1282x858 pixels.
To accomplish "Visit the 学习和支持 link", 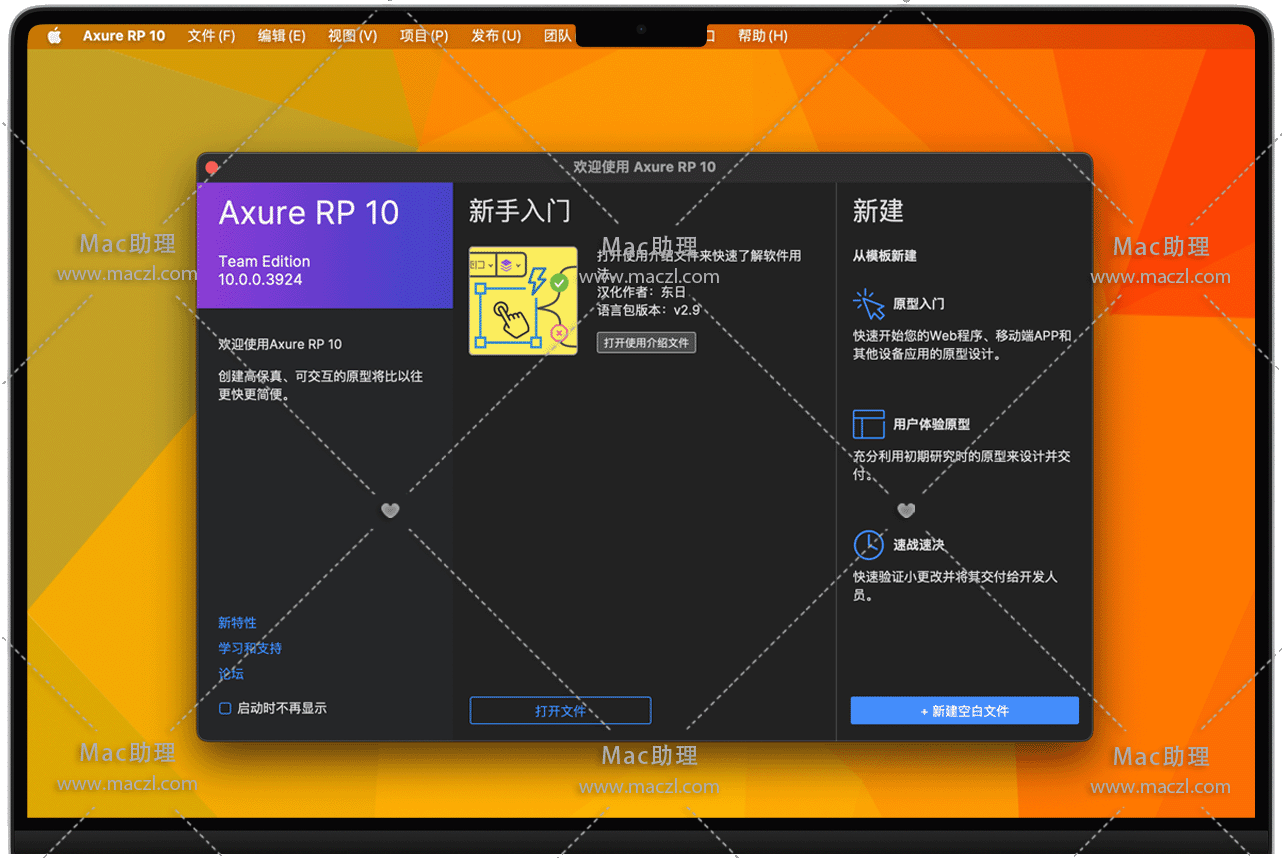I will [250, 649].
